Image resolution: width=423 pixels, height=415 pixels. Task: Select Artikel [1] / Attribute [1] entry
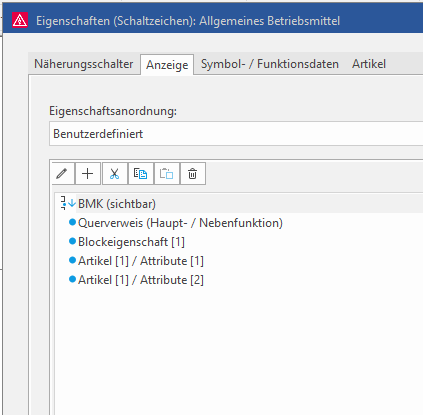click(141, 261)
